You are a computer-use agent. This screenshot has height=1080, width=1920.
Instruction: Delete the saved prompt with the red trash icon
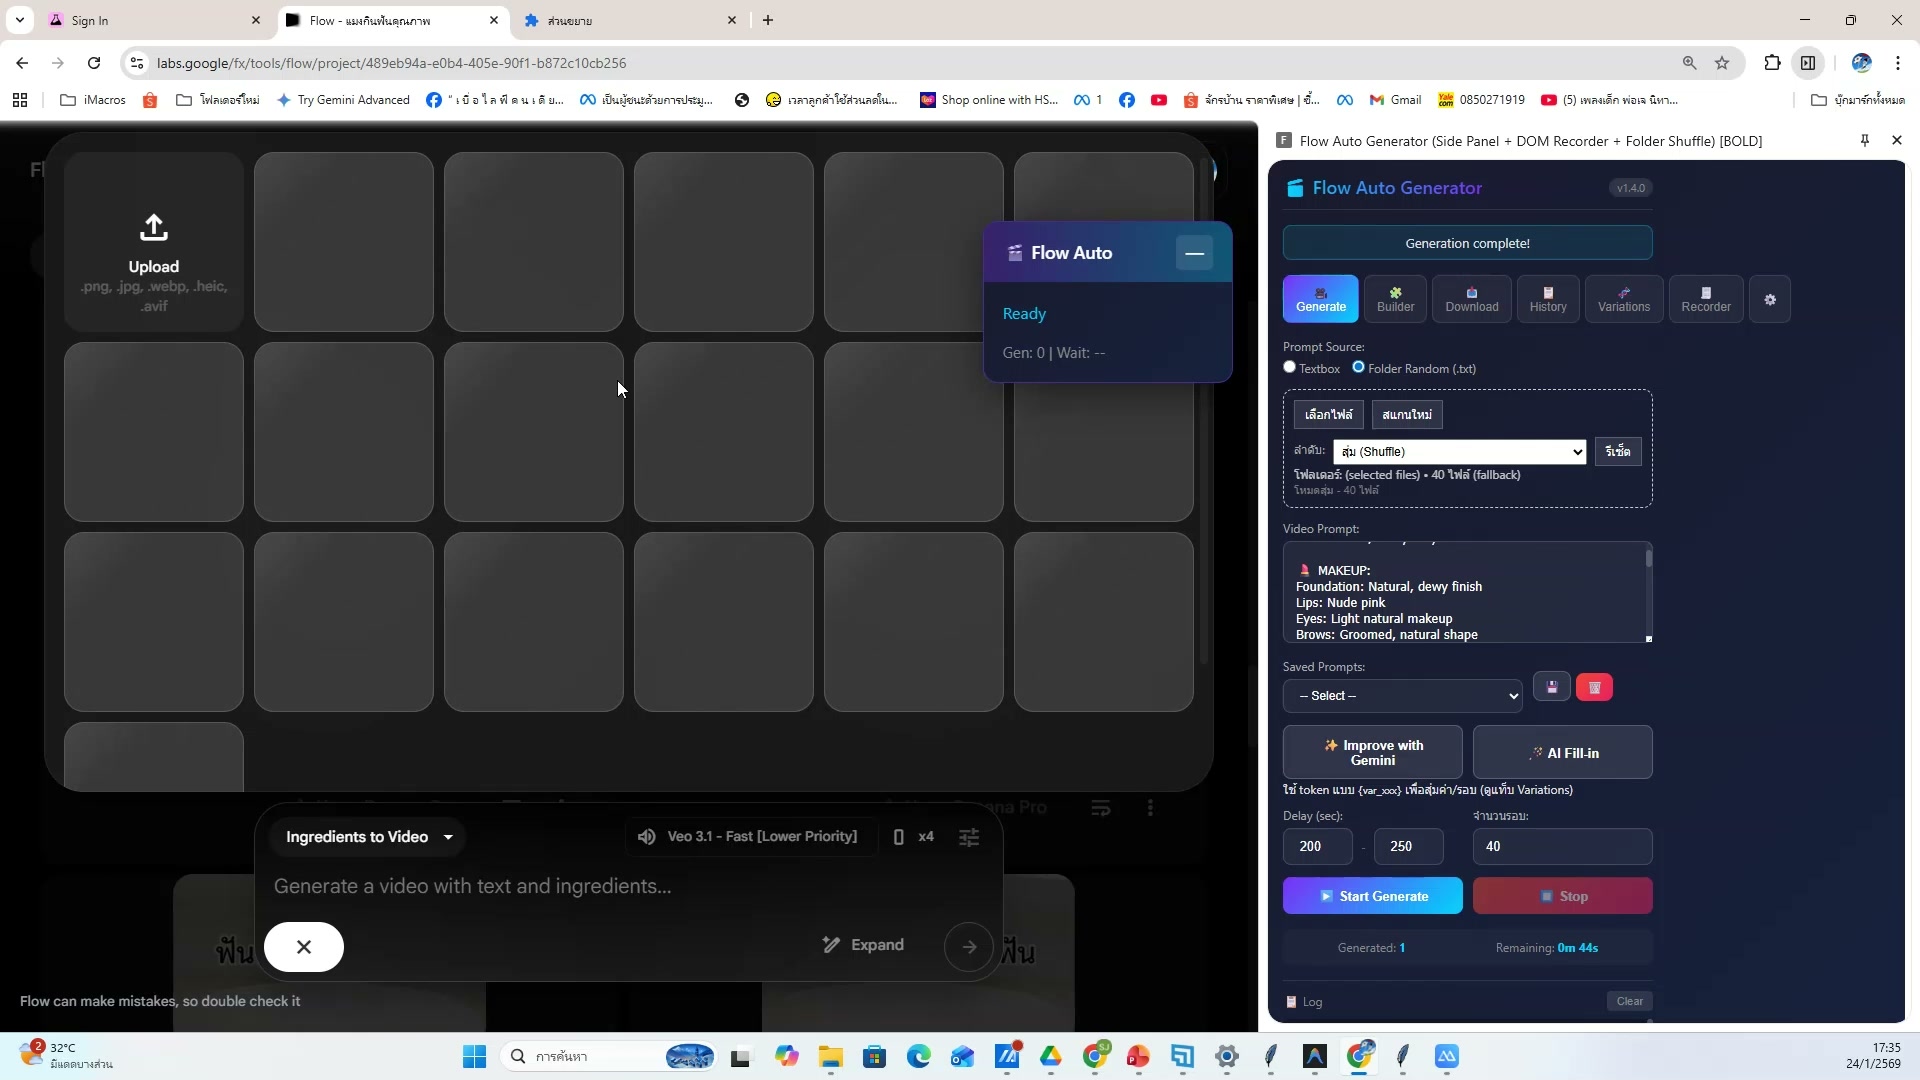coord(1594,688)
